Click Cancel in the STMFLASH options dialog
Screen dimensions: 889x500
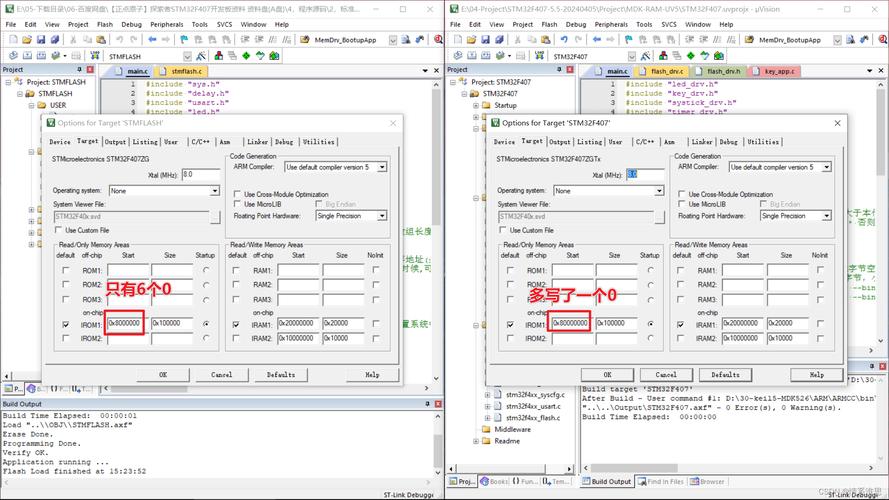click(x=222, y=375)
